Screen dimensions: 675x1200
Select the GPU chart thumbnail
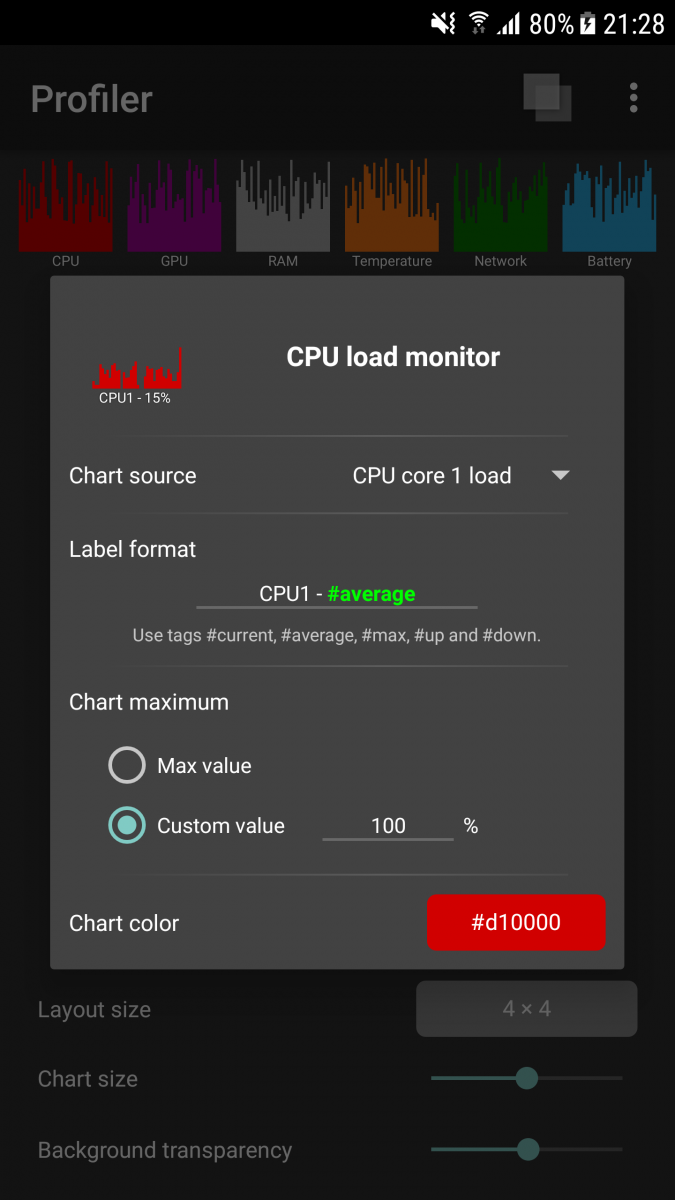(x=174, y=205)
